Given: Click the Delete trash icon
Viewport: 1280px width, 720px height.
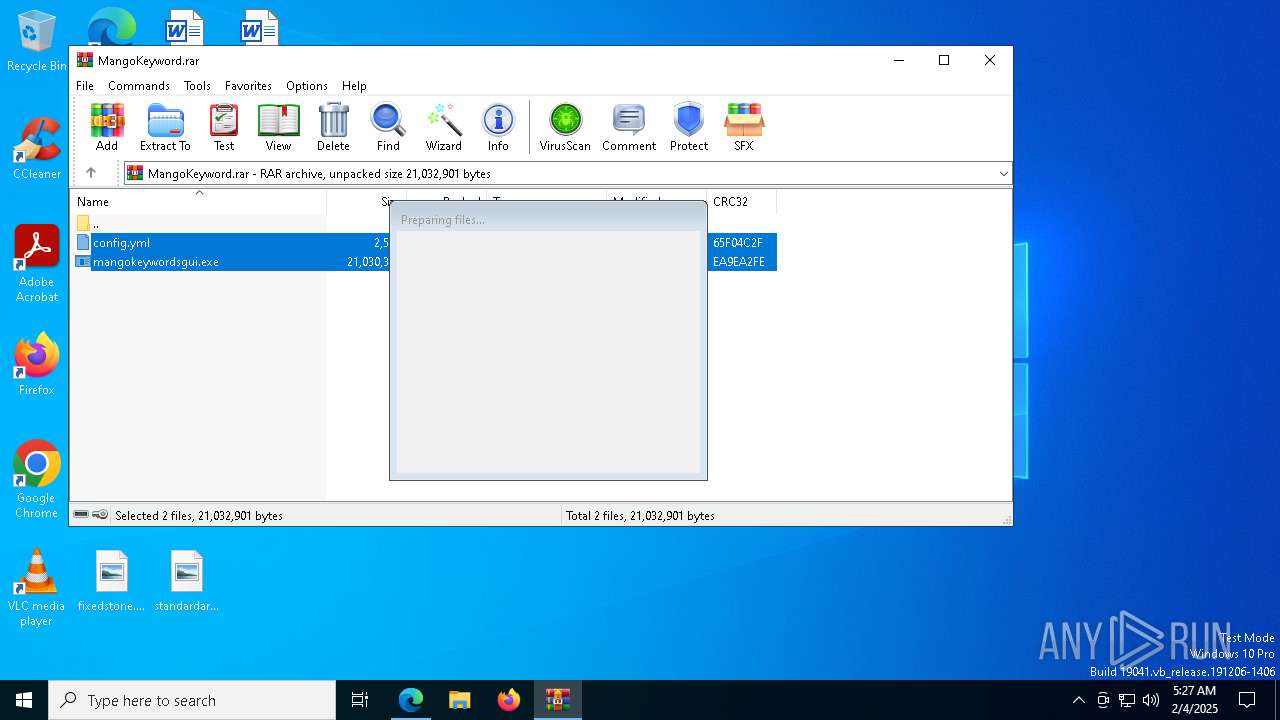Looking at the screenshot, I should [x=333, y=127].
